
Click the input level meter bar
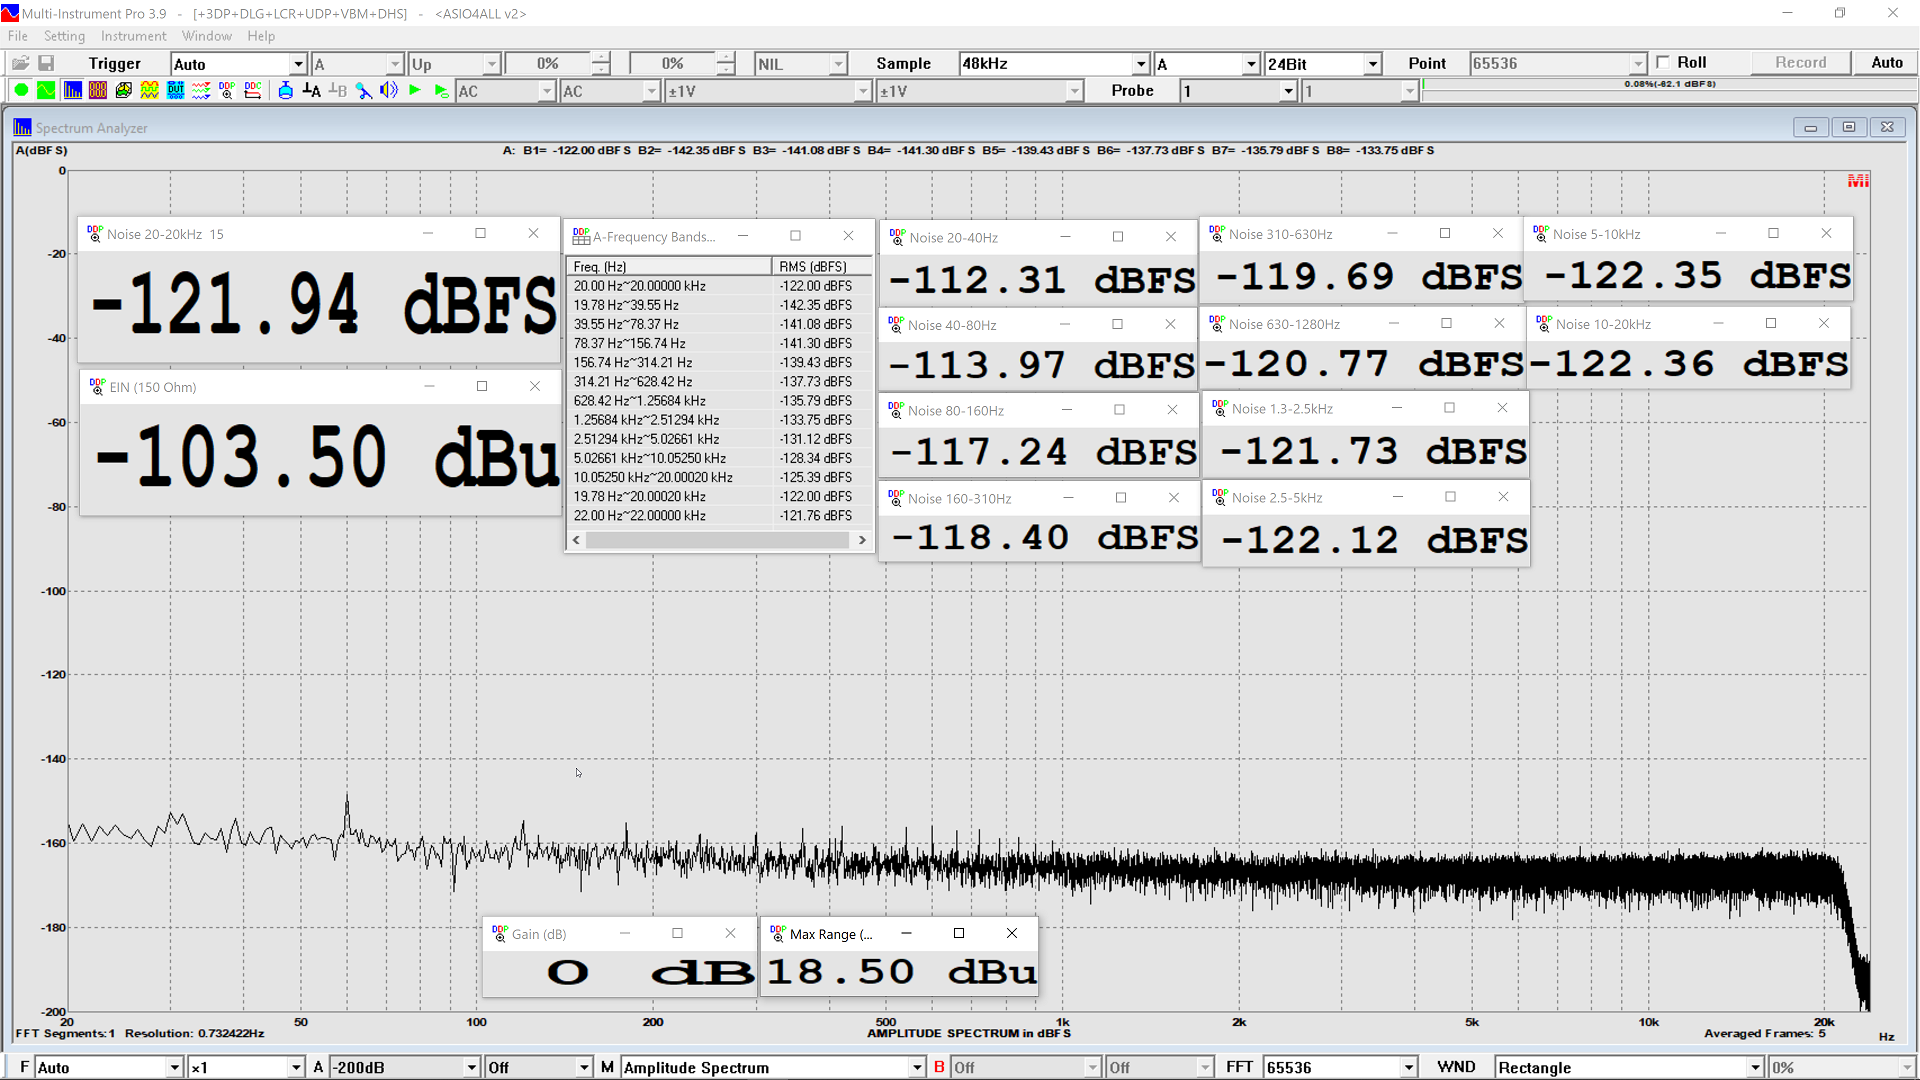pyautogui.click(x=1668, y=92)
